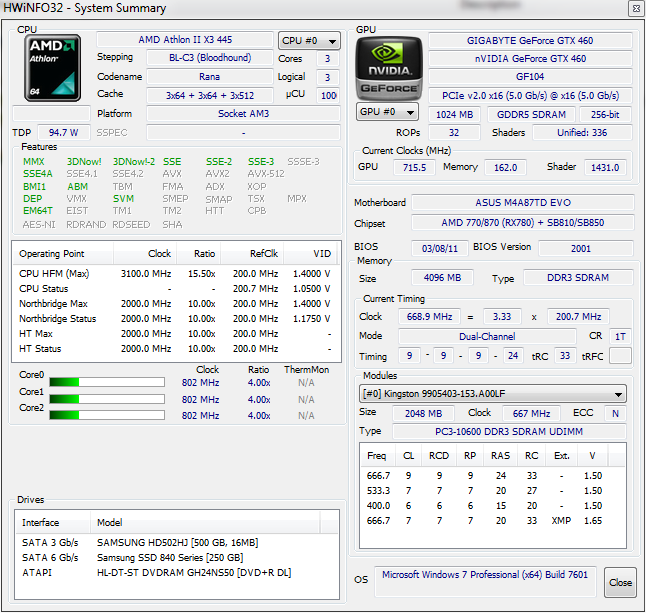Select the HL-DT-ST DVDRAM drive row

(176, 573)
